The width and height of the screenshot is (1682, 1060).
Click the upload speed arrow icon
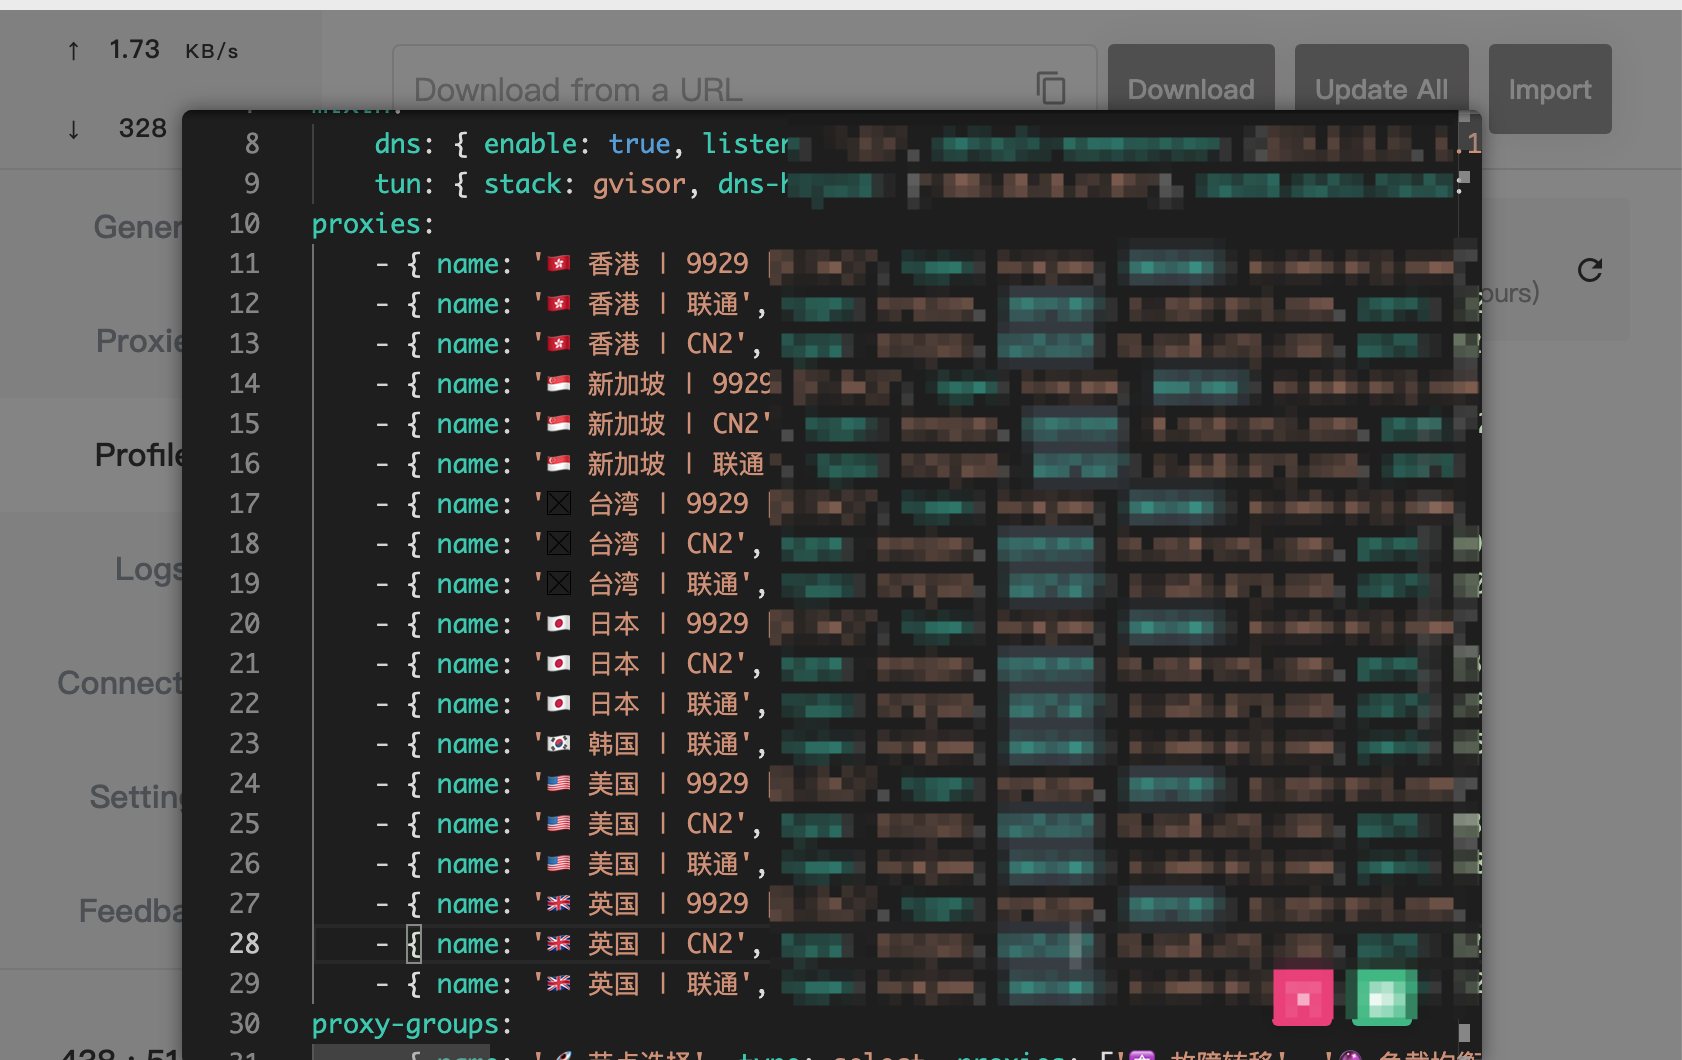tap(73, 51)
